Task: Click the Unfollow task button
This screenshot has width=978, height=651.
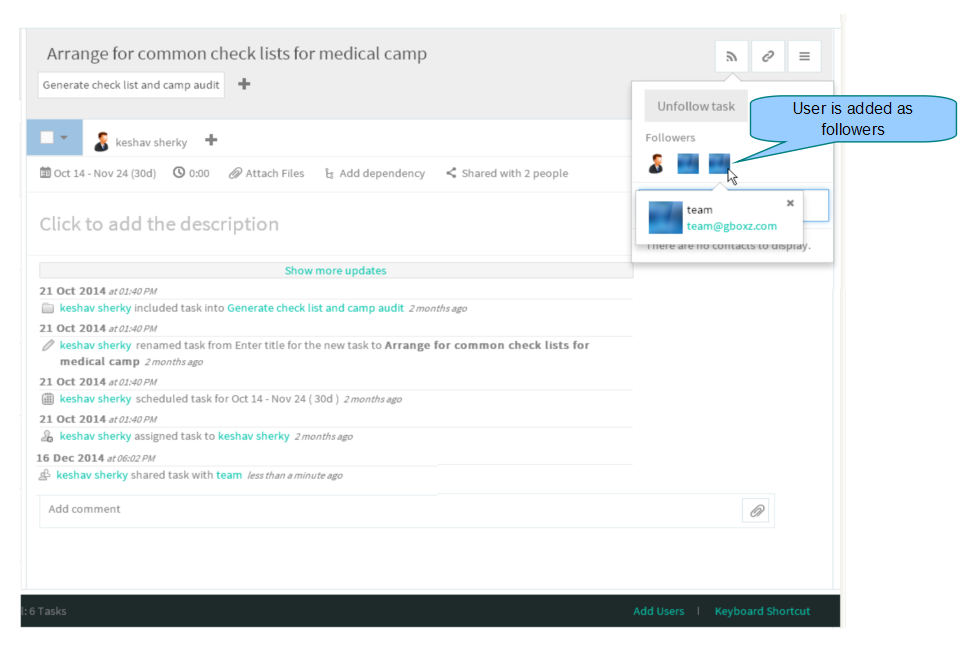Action: (696, 107)
